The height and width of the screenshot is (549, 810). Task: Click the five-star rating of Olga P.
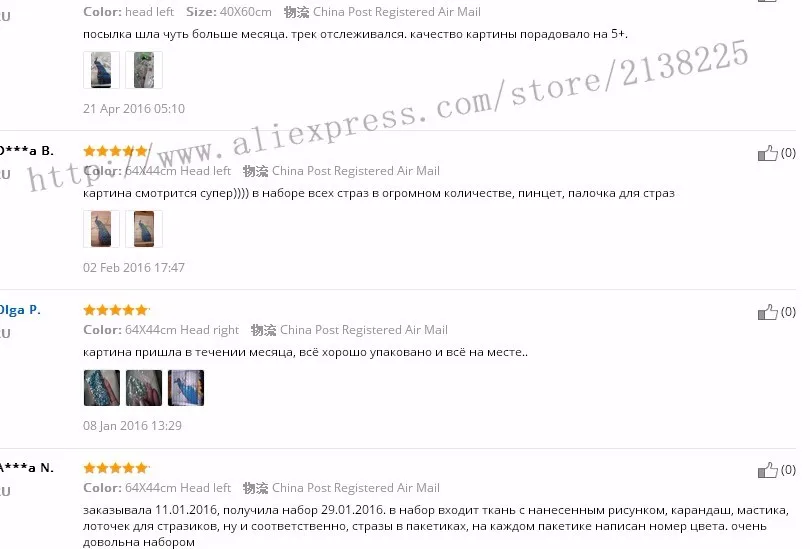click(x=116, y=310)
